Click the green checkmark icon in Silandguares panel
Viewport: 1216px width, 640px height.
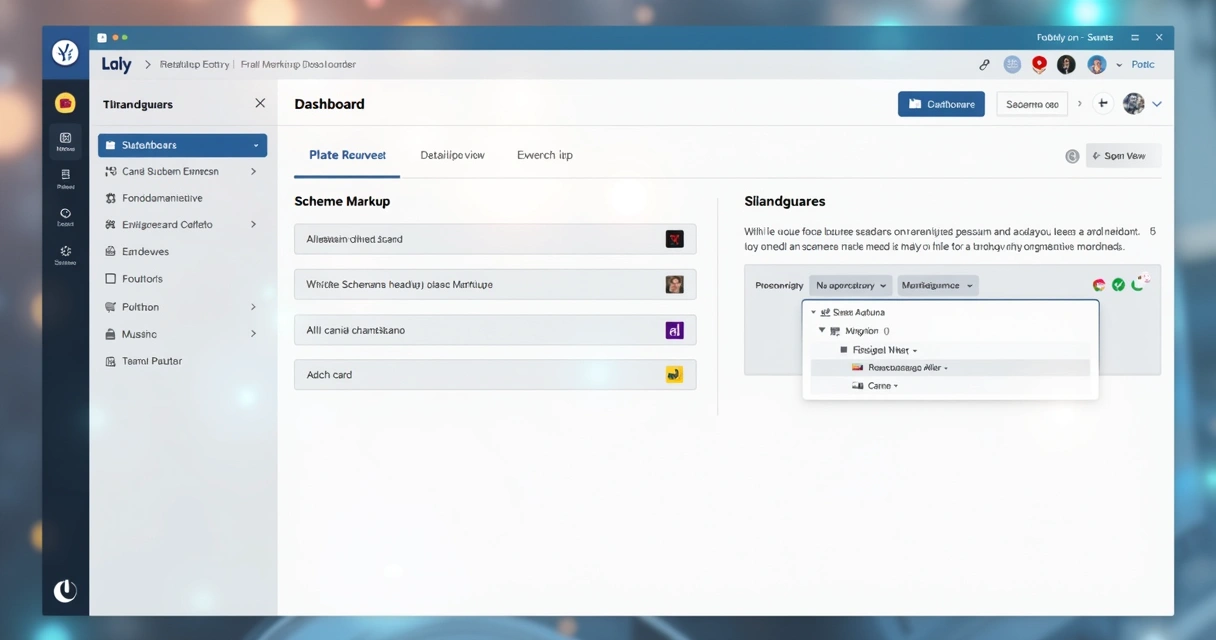pyautogui.click(x=1118, y=284)
